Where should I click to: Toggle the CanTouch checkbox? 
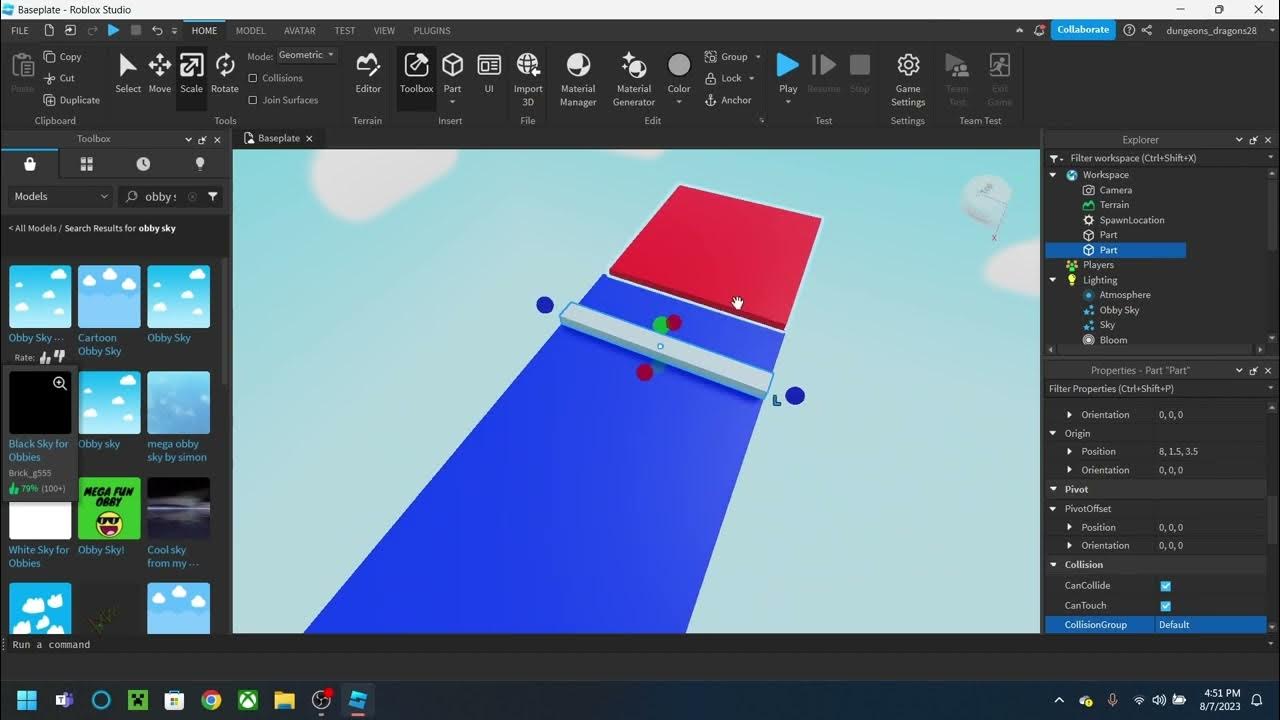pos(1165,606)
